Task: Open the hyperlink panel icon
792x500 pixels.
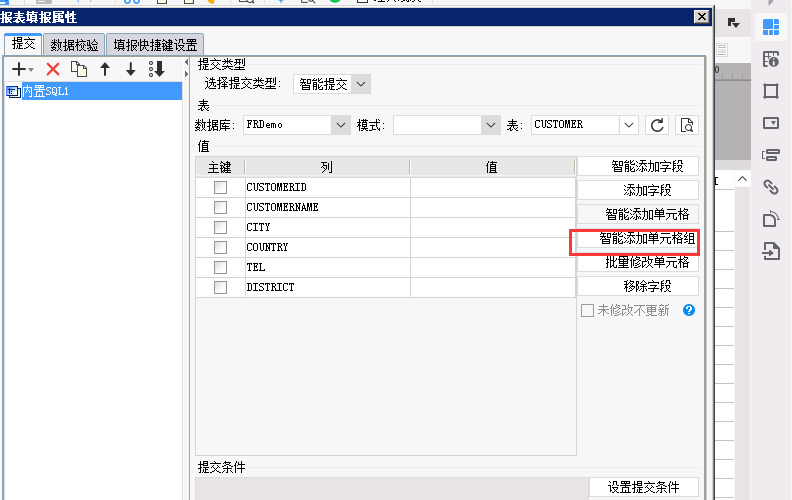Action: [x=771, y=187]
